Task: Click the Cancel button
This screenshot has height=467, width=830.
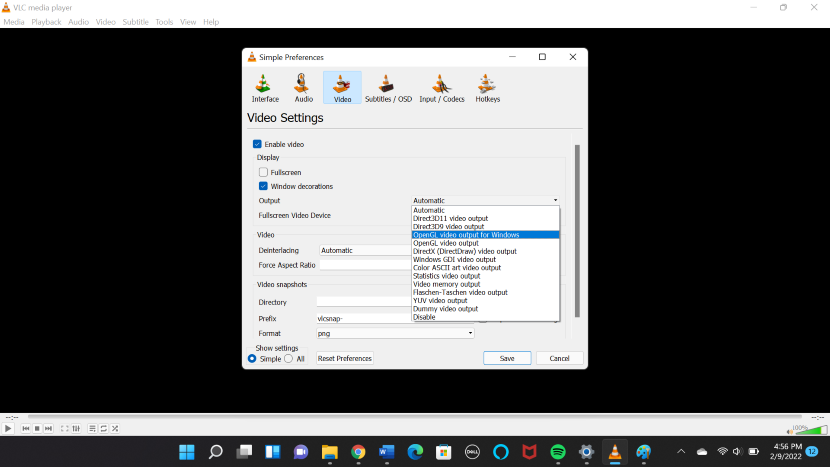Action: pos(559,358)
